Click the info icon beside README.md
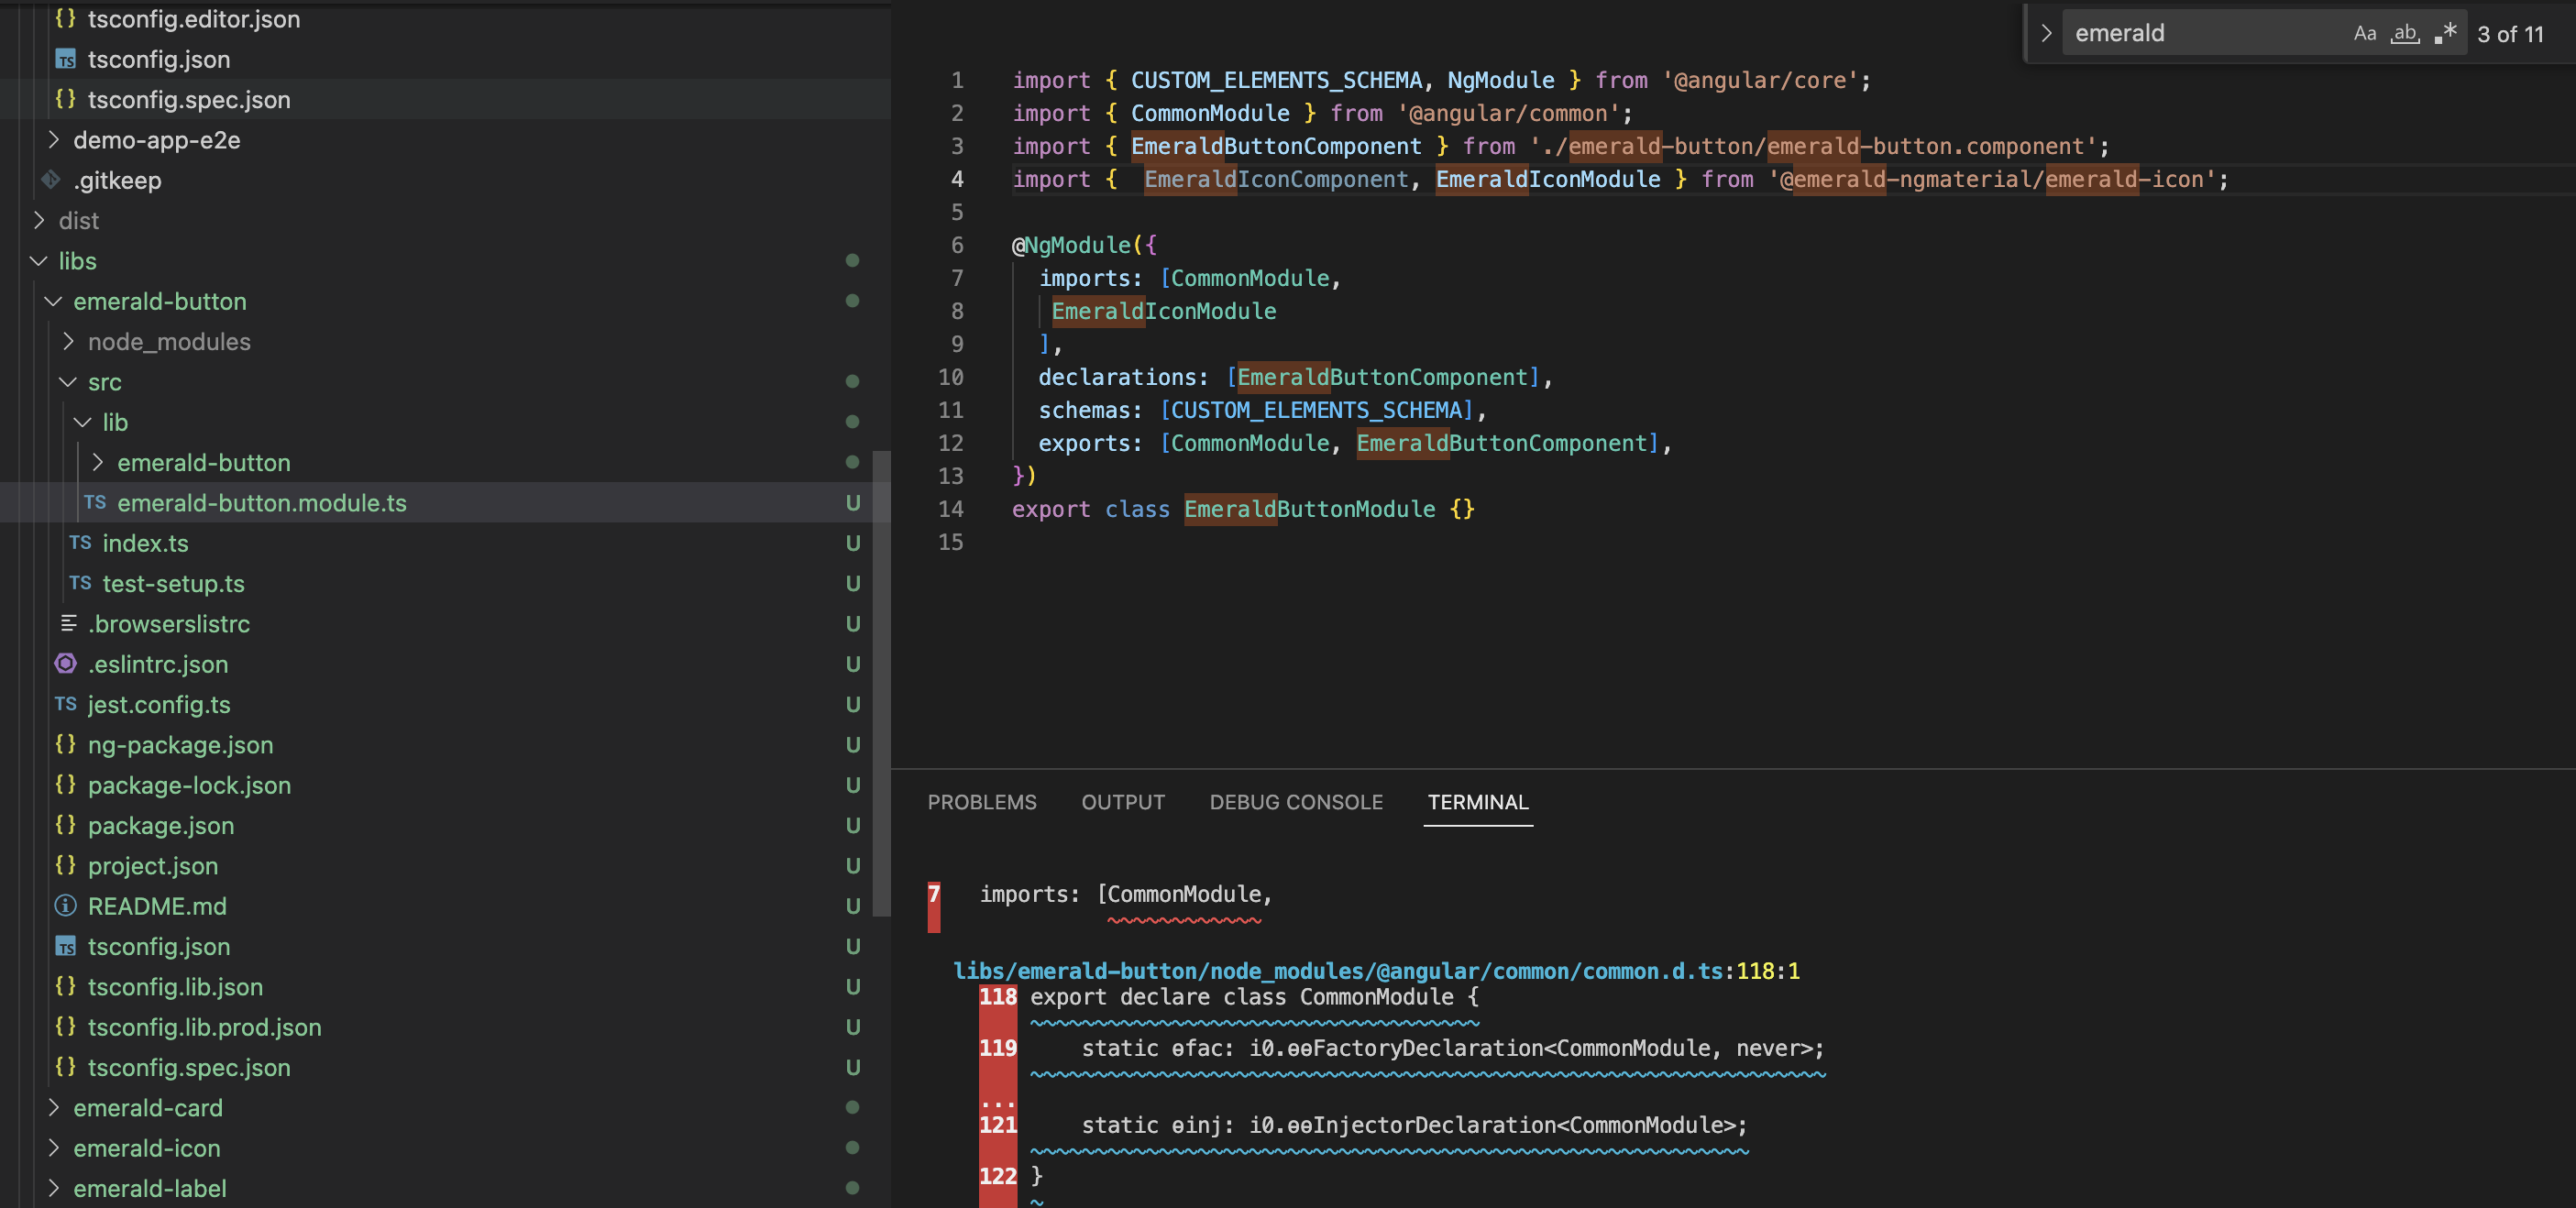This screenshot has height=1208, width=2576. [65, 906]
